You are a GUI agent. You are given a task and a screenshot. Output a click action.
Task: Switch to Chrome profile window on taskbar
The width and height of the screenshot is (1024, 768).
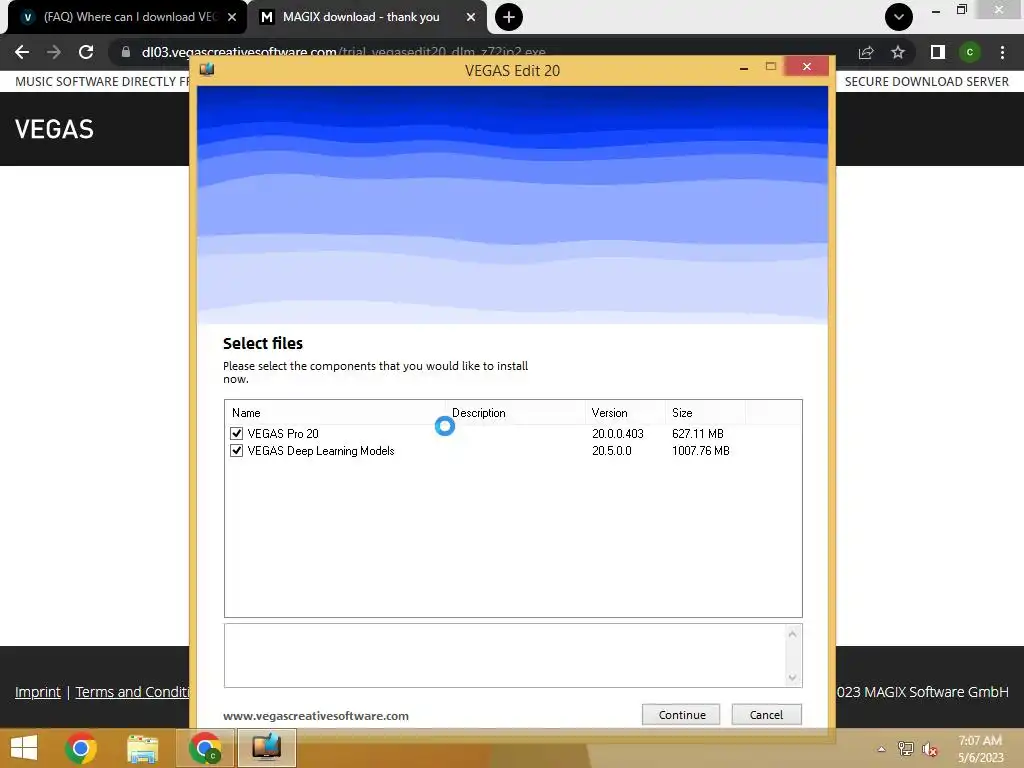pyautogui.click(x=204, y=748)
